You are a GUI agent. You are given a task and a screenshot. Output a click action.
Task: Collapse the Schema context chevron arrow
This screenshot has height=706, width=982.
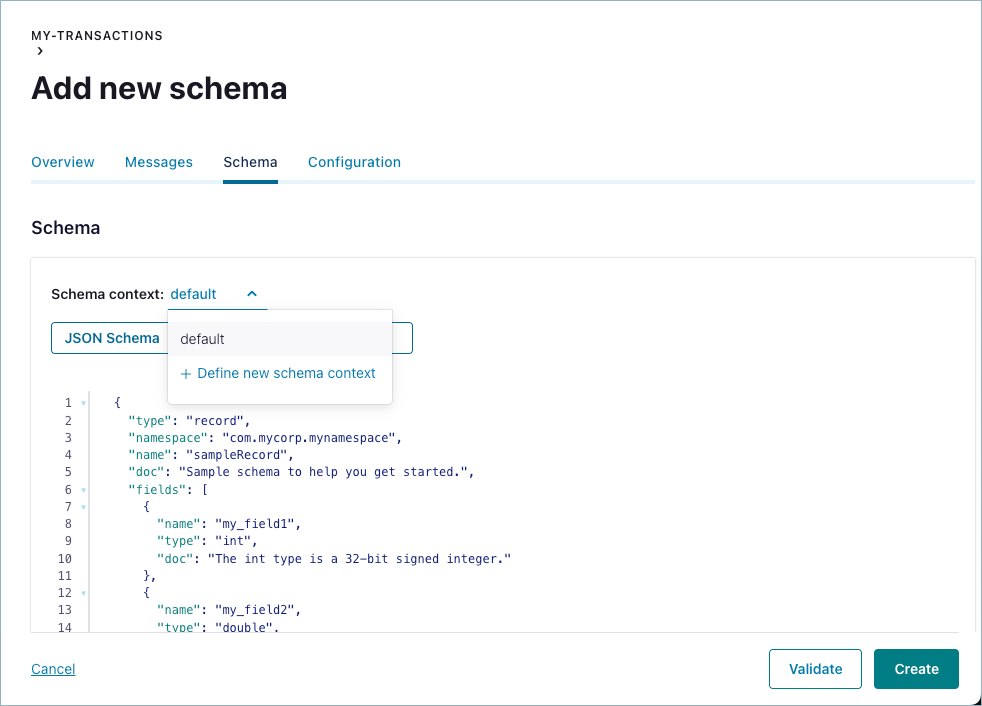252,294
